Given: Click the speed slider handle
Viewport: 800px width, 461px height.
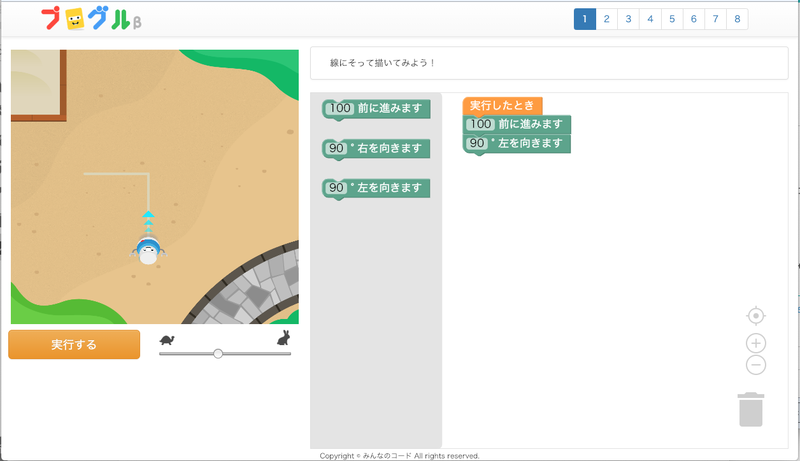Looking at the screenshot, I should (x=218, y=353).
